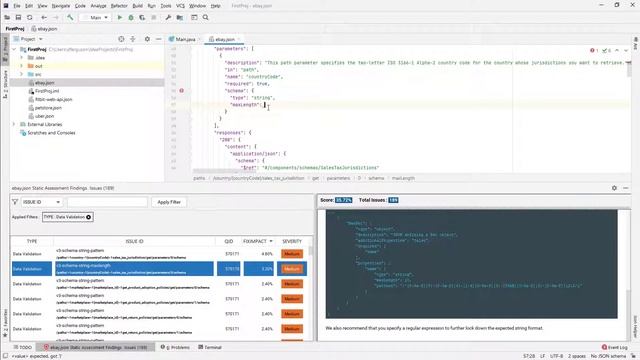Viewport: 640px width, 360px height.
Task: Open Project Structure toolbar icon
Action: tap(180, 18)
